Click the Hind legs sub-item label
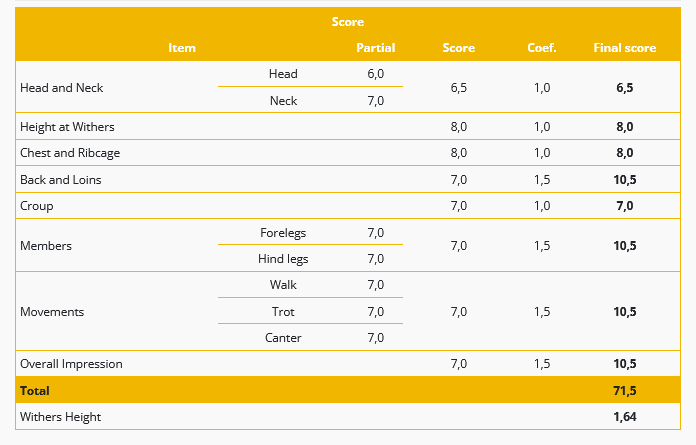Image resolution: width=696 pixels, height=445 pixels. 283,259
